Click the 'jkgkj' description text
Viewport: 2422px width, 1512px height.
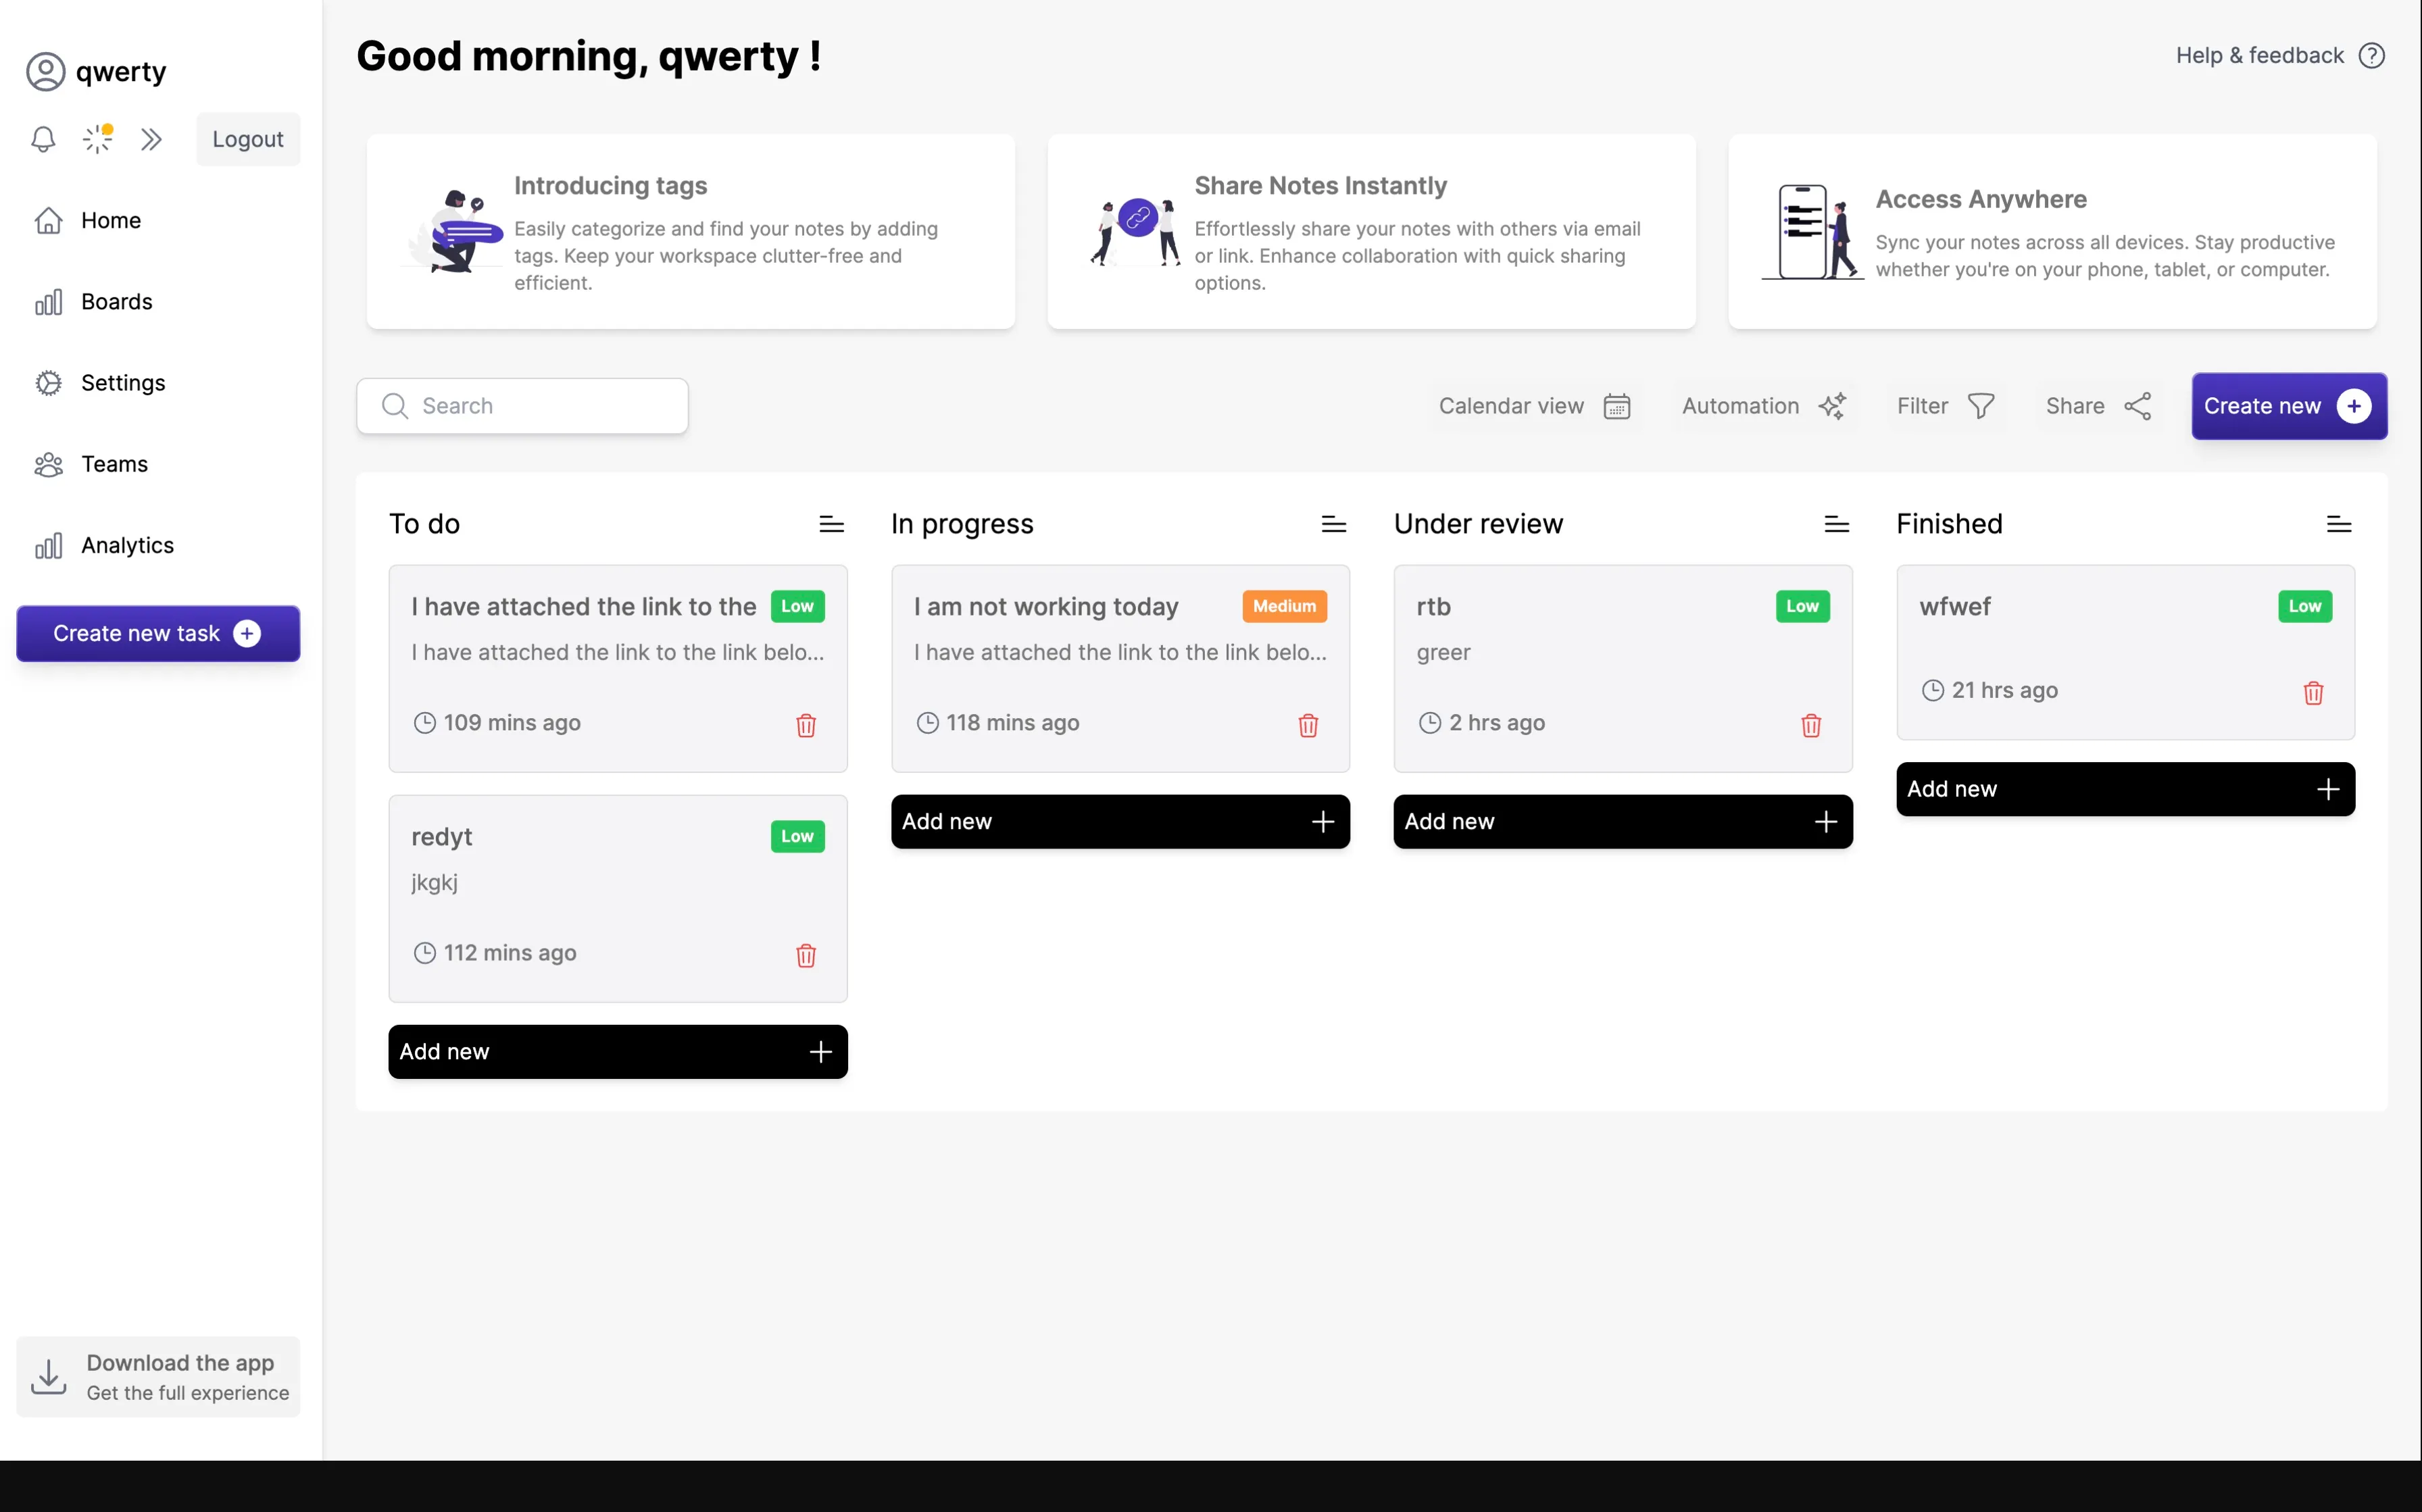click(434, 883)
